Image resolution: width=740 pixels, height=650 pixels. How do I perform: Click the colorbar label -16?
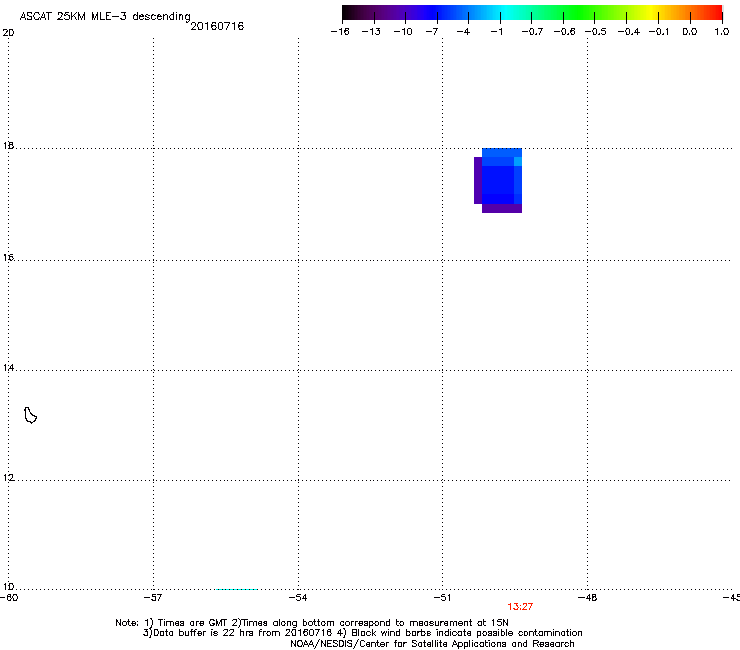[x=340, y=32]
